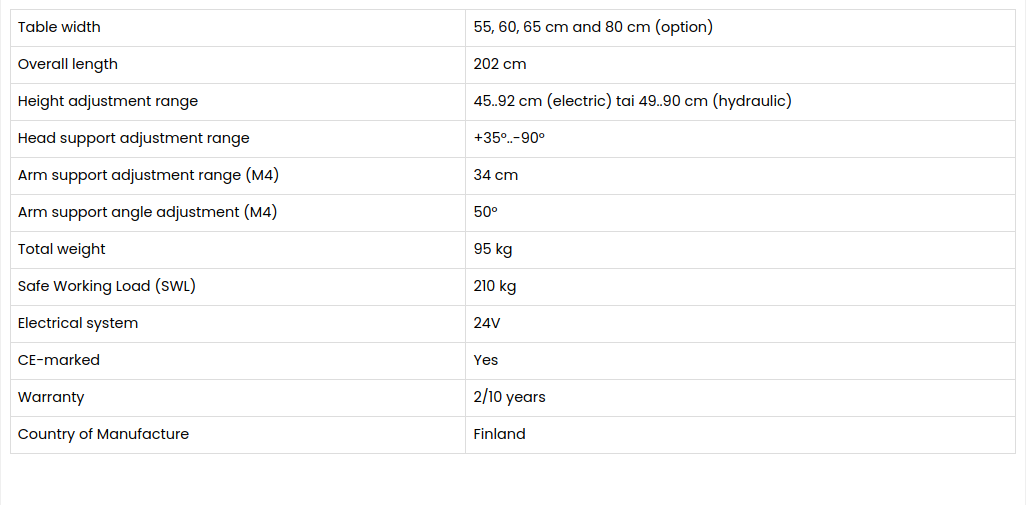Viewport: 1035px width, 505px height.
Task: Click the "Electrical system" row label
Action: pos(78,323)
